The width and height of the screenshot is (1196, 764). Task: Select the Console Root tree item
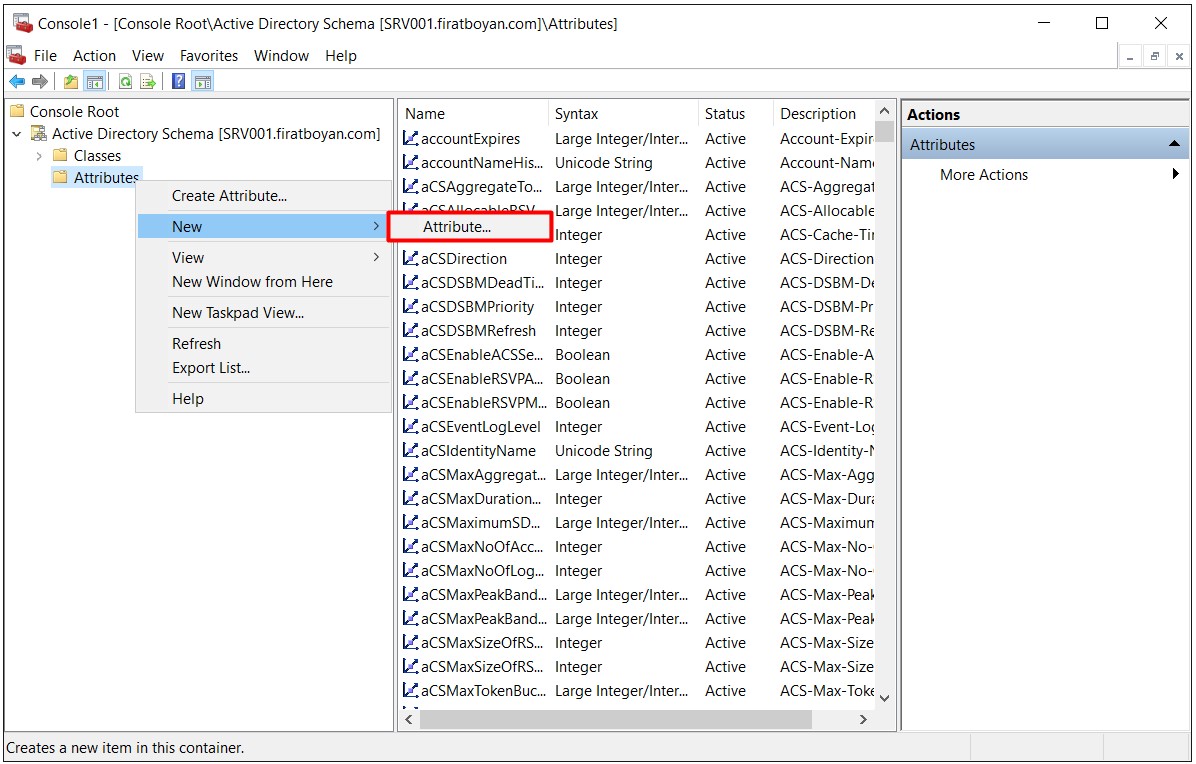point(74,111)
